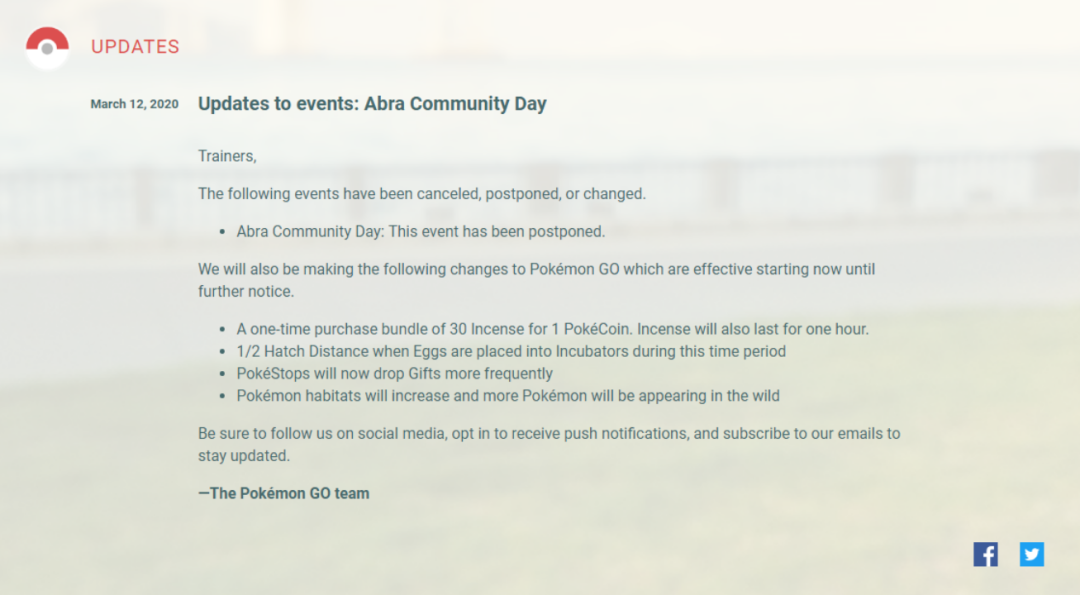This screenshot has height=595, width=1080.
Task: Share the post on Facebook
Action: click(985, 554)
